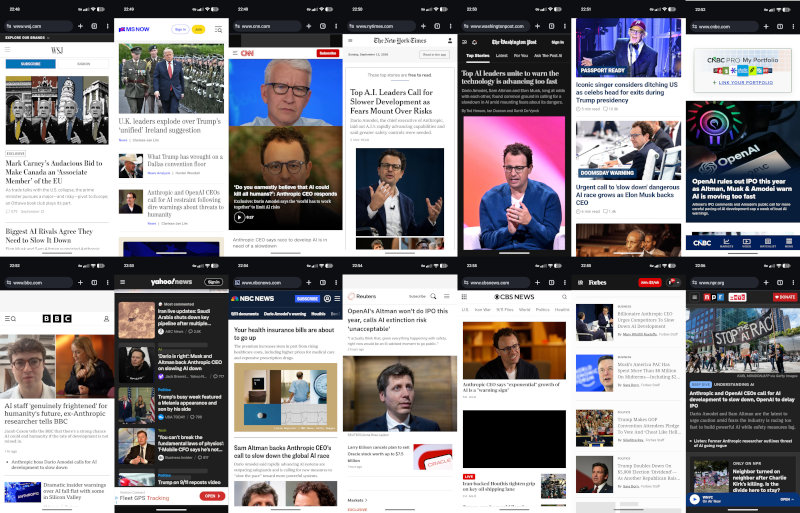
Task: Click Forbes Billionaire Anthropic CEO article thumbnail
Action: 594,322
